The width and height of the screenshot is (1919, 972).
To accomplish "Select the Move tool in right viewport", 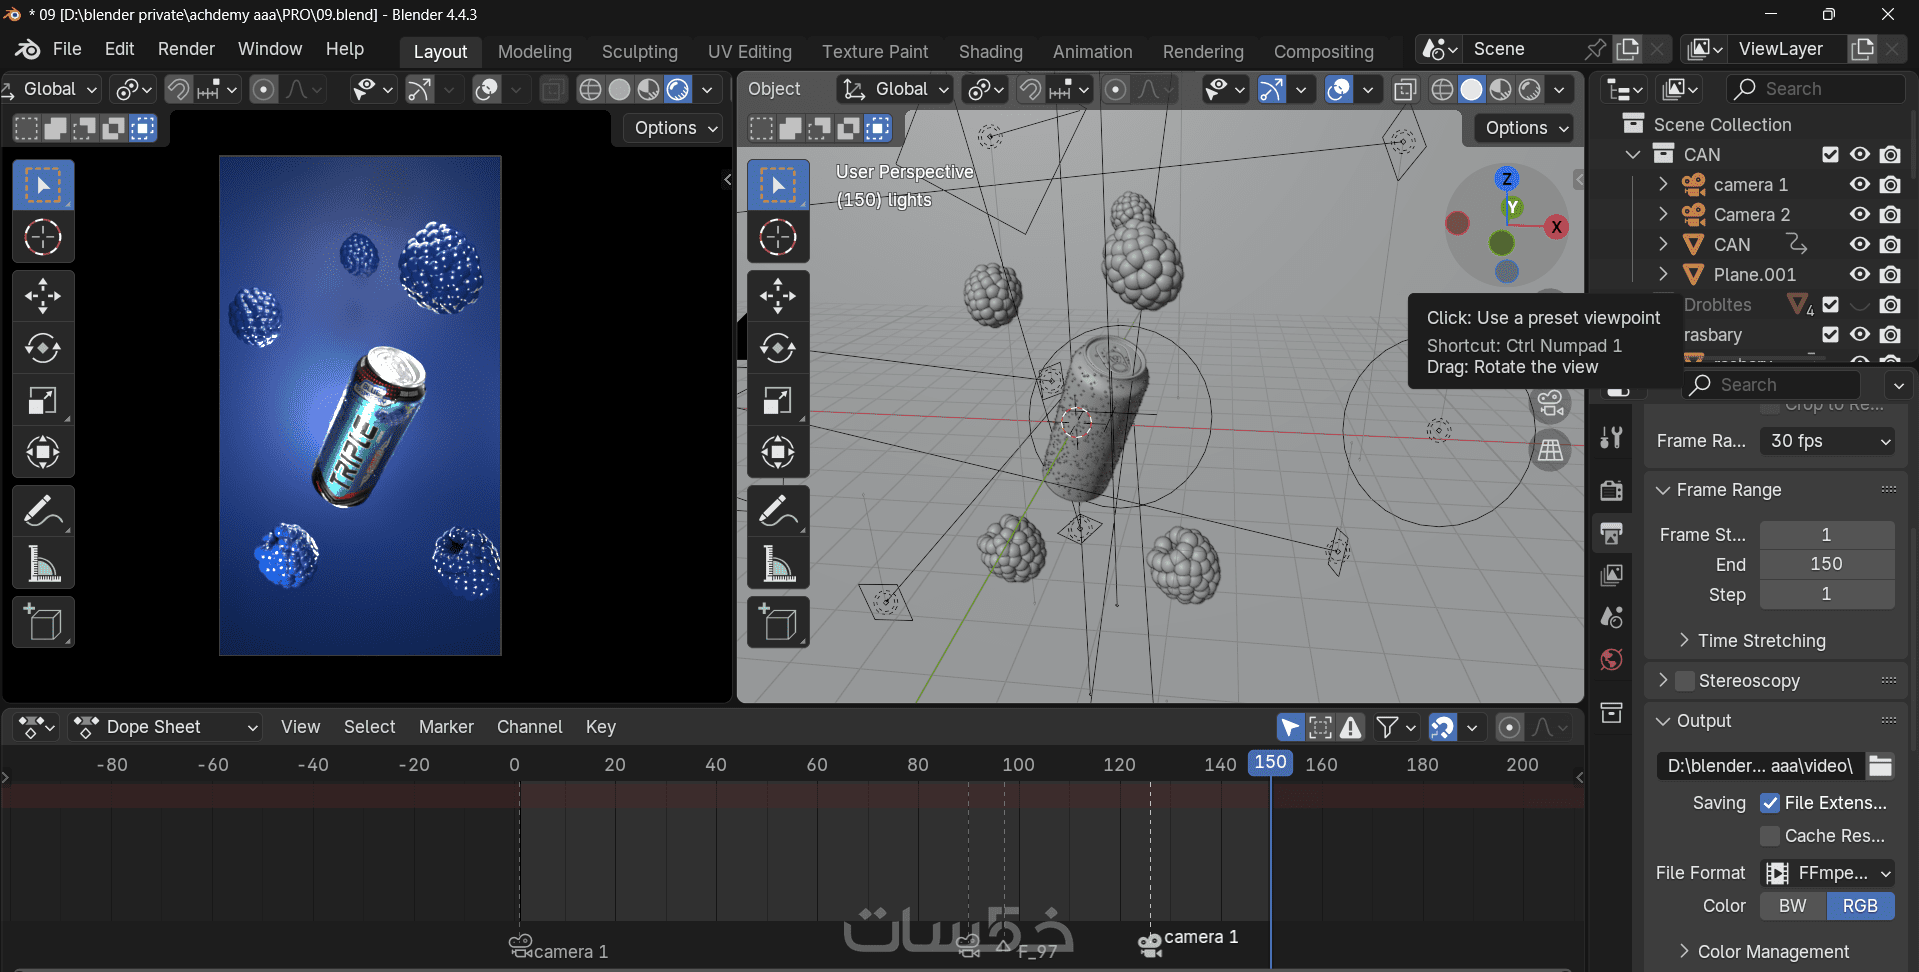I will coord(777,295).
